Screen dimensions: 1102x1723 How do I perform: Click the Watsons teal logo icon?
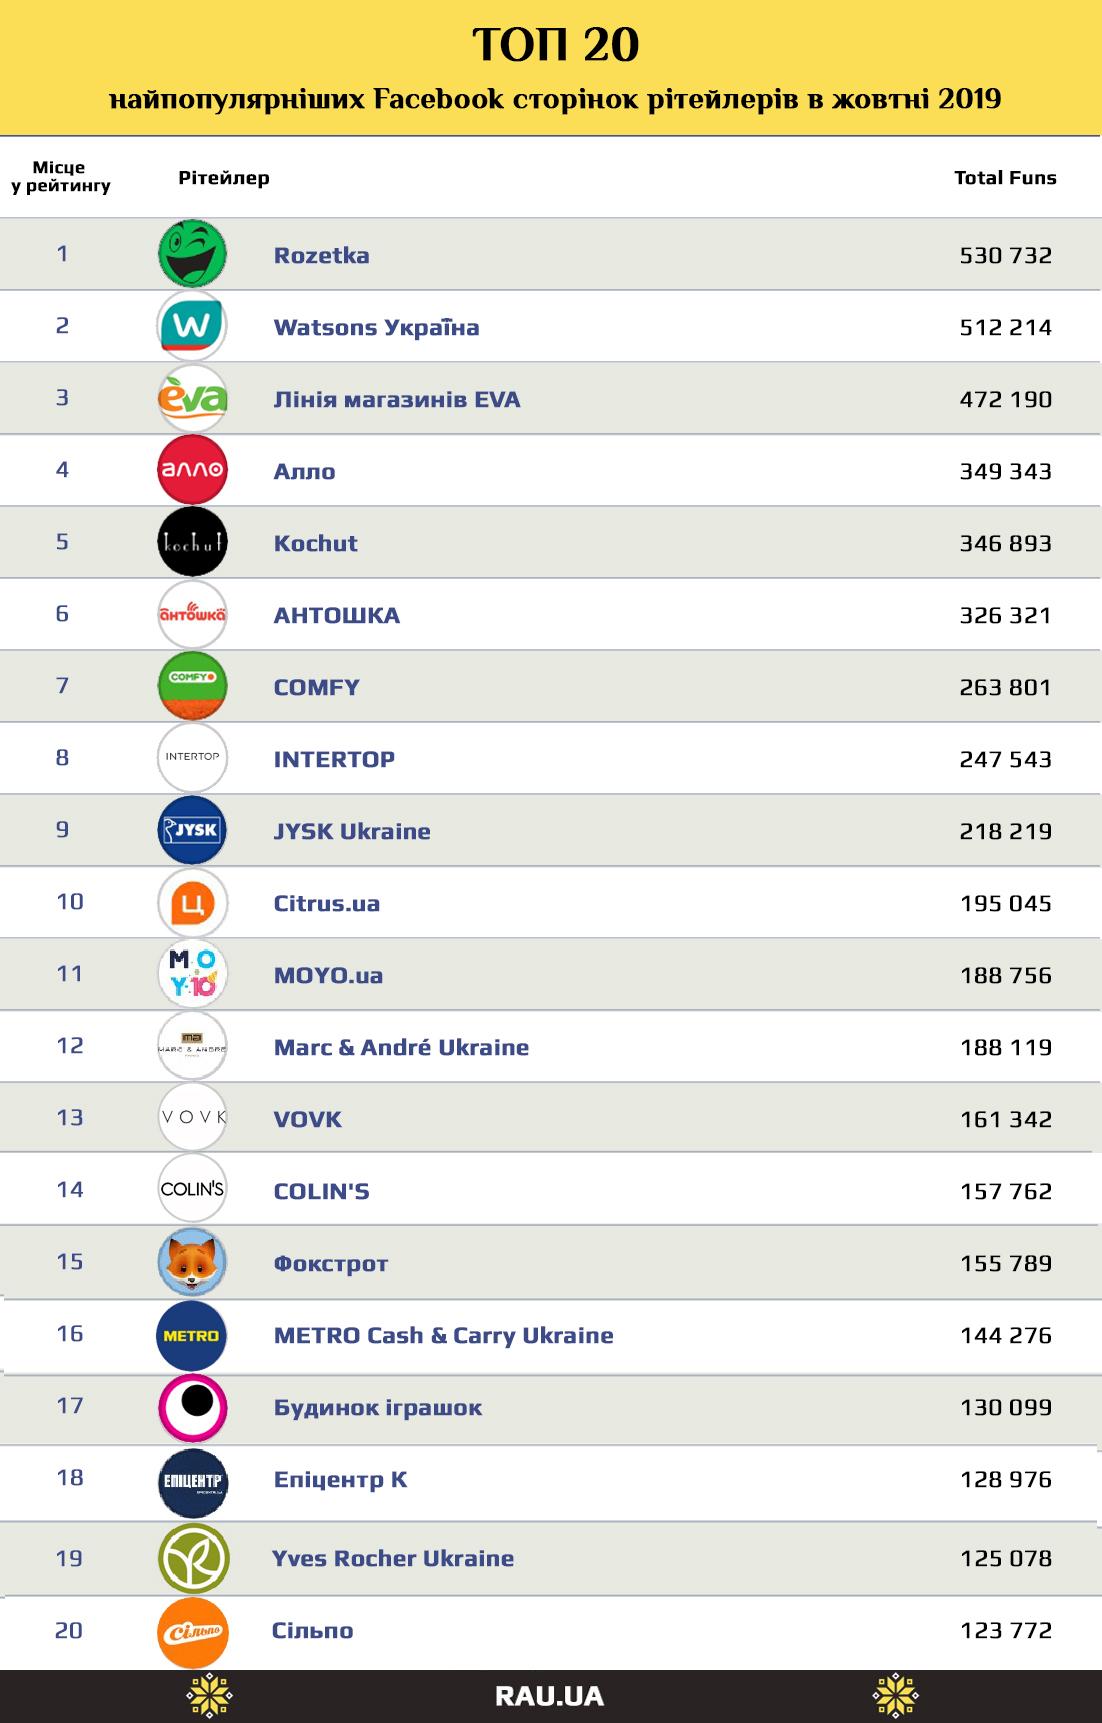[x=192, y=326]
